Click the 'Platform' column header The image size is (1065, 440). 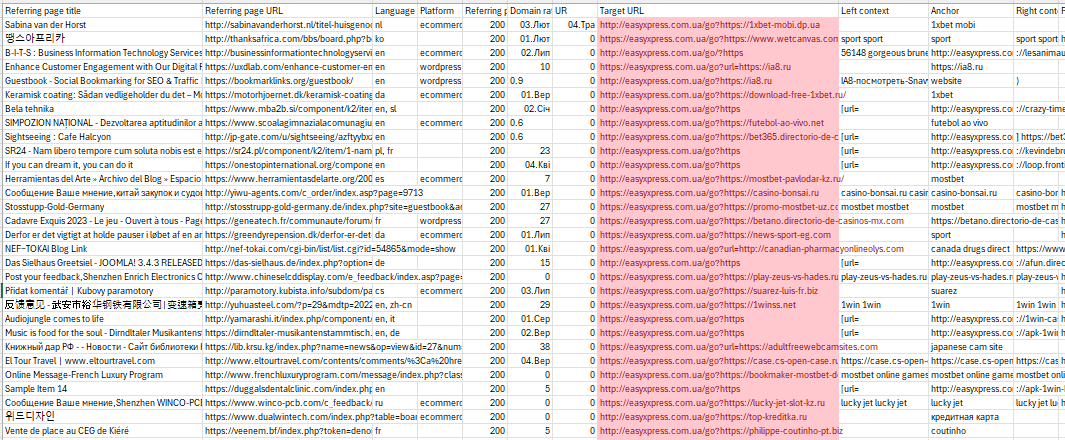pyautogui.click(x=440, y=12)
